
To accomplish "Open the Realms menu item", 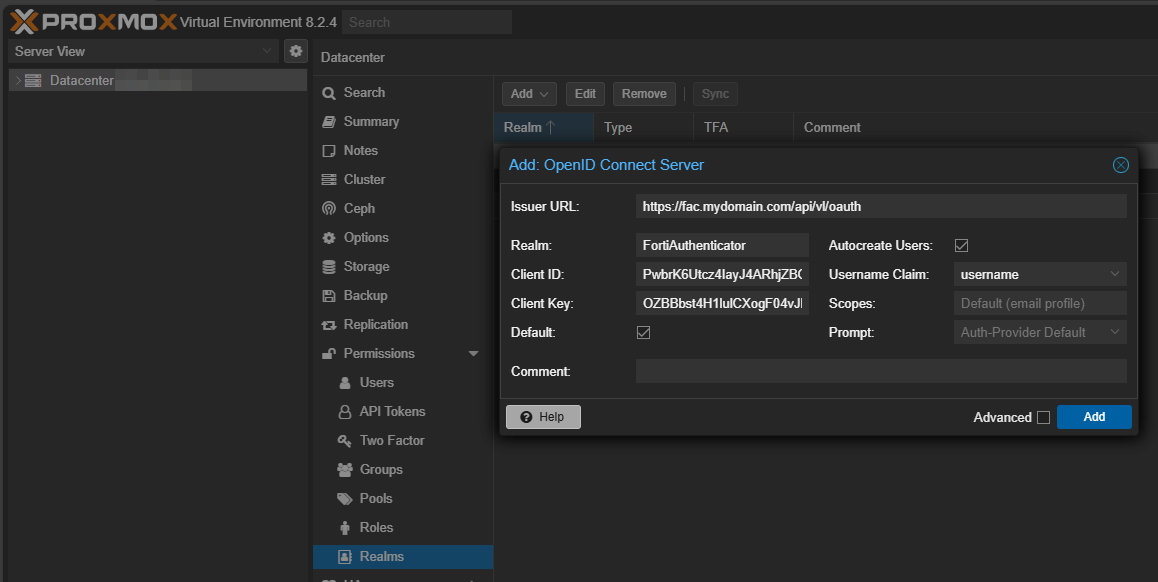I will click(381, 557).
